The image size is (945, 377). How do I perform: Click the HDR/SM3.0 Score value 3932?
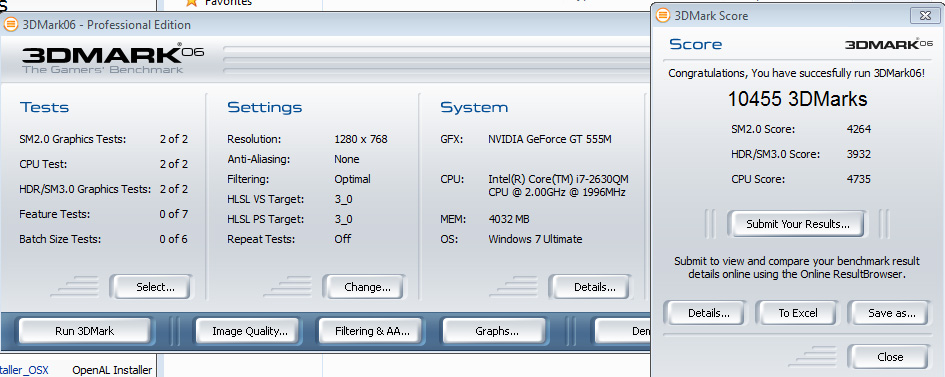tap(859, 154)
